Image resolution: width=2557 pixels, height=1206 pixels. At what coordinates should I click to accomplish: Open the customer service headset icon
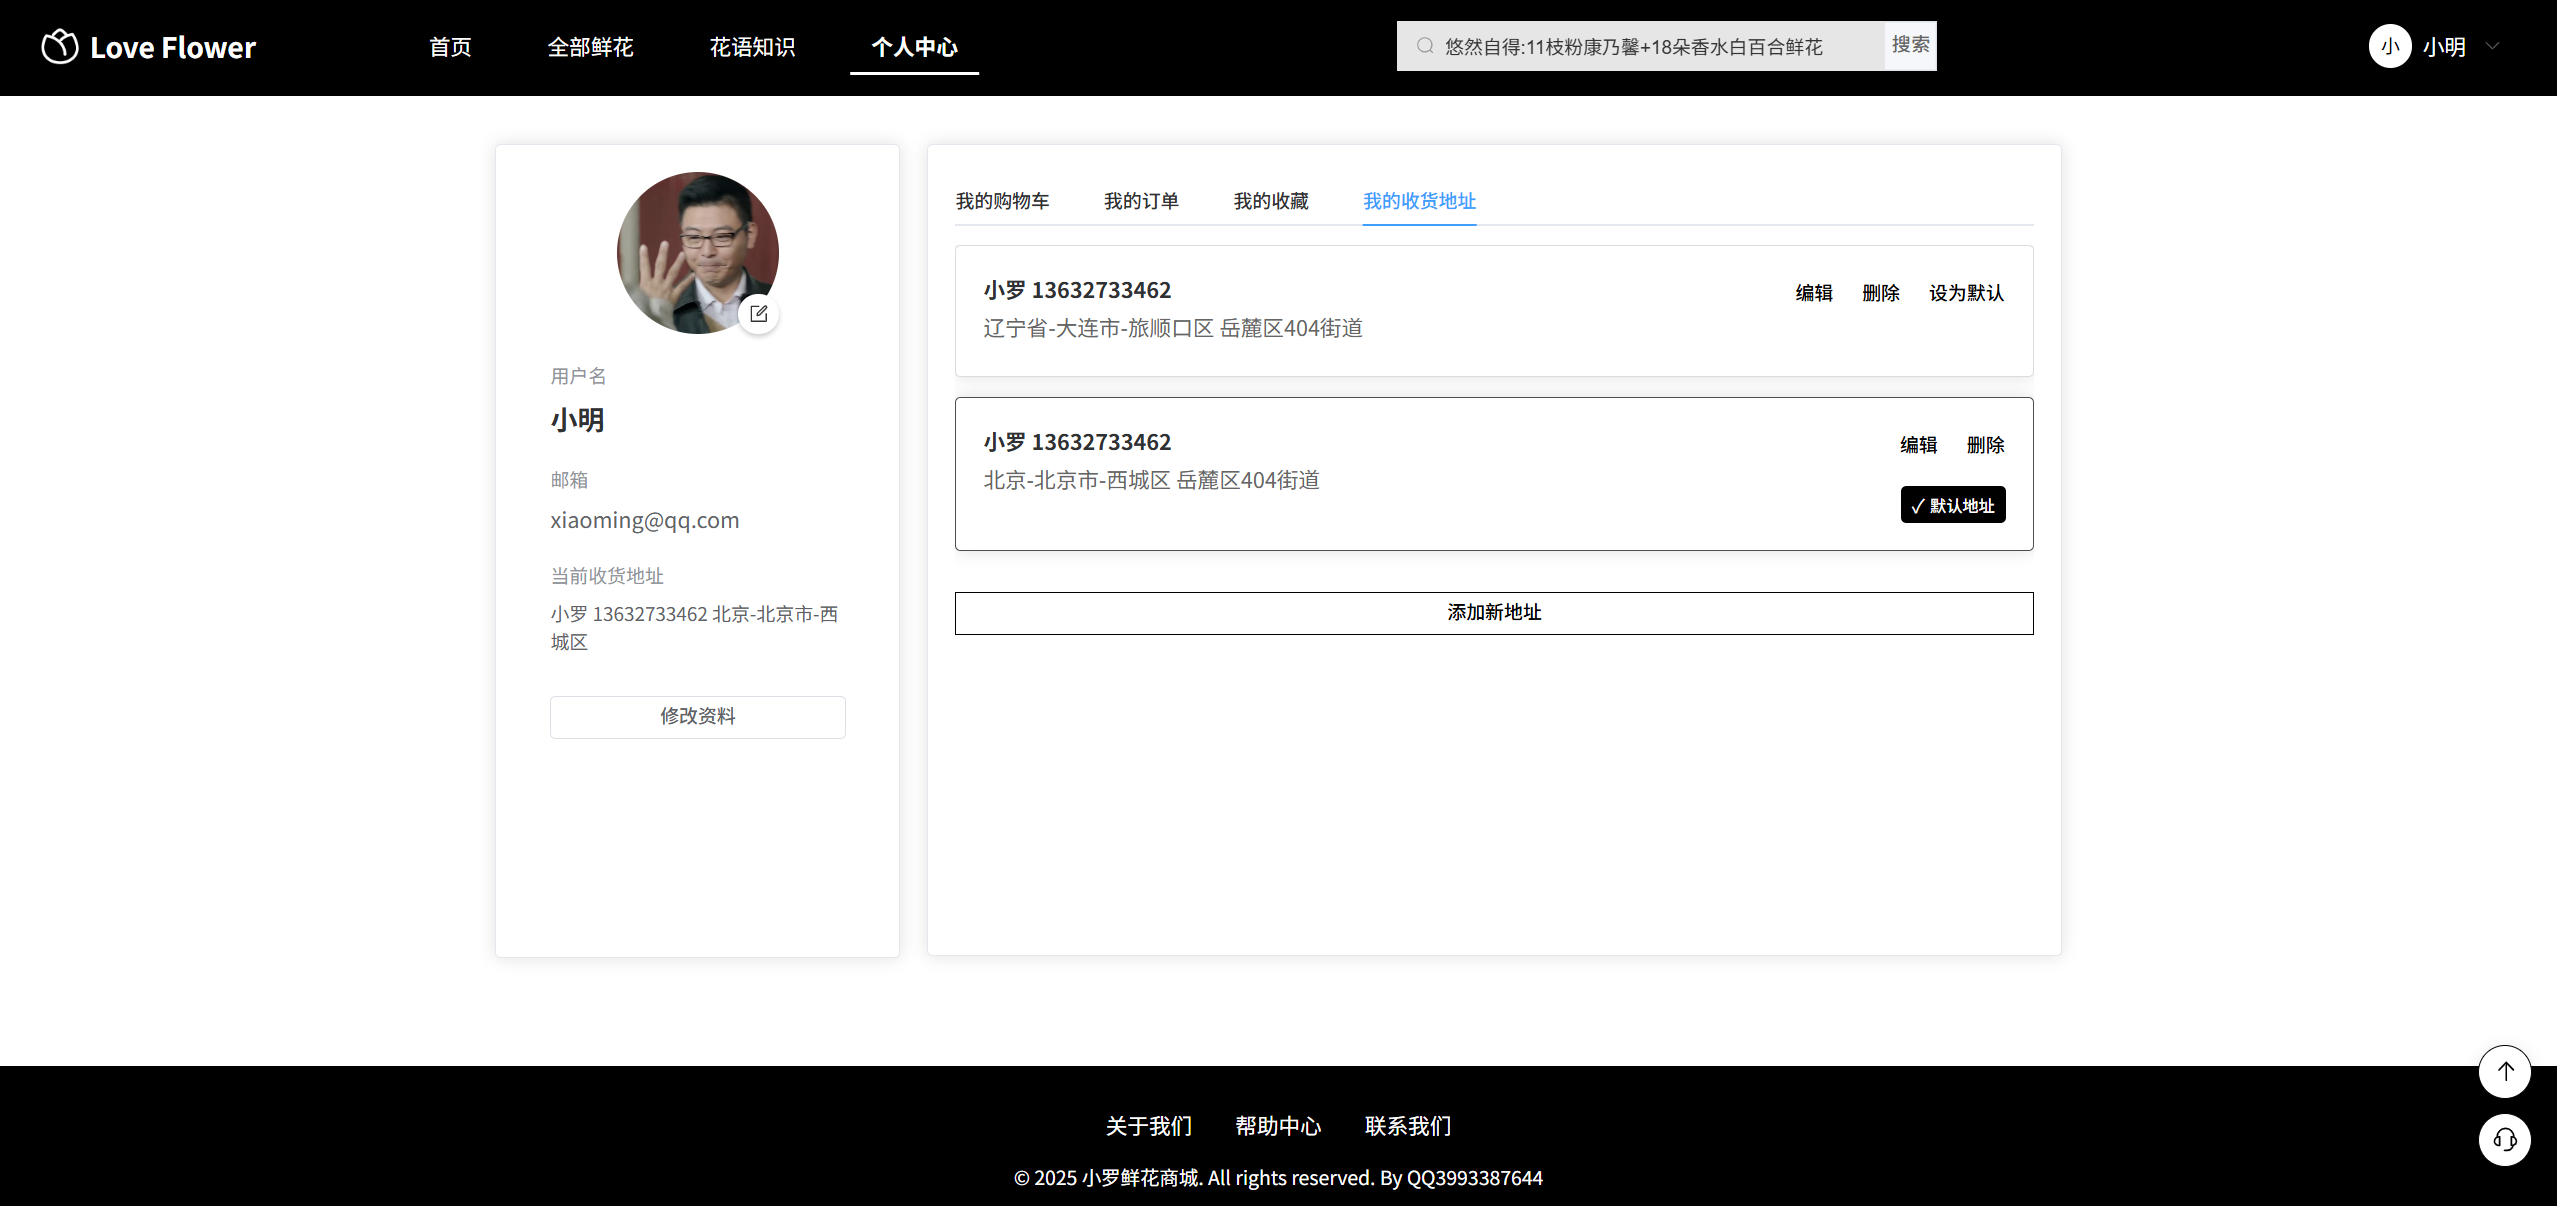pyautogui.click(x=2504, y=1140)
